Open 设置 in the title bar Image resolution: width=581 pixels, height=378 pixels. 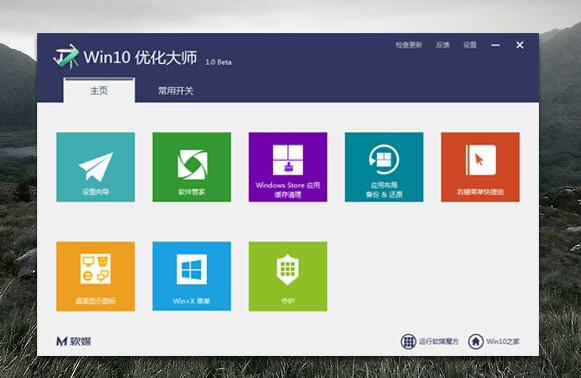point(470,45)
